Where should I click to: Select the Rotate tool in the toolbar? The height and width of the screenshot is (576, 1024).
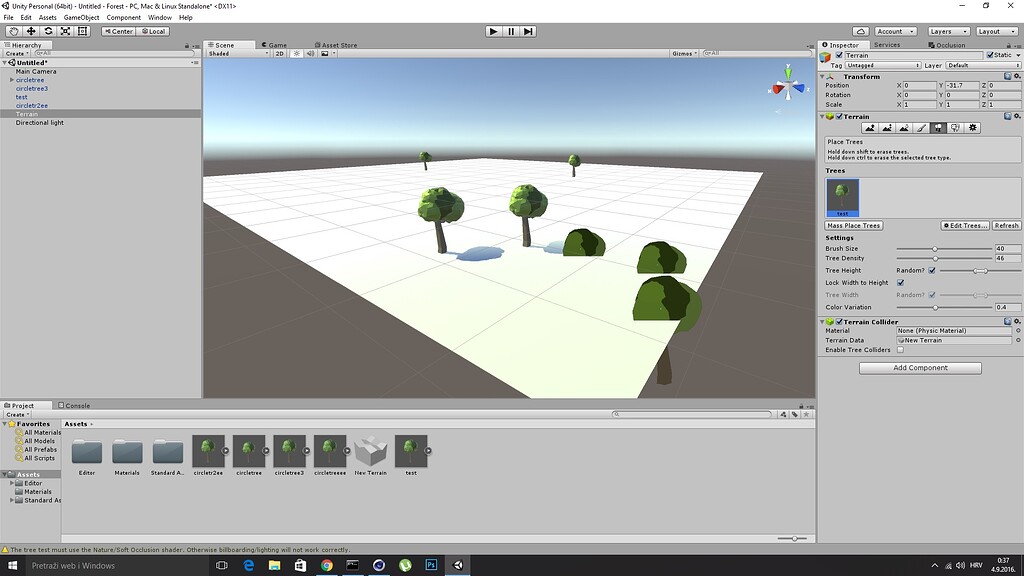click(x=48, y=31)
